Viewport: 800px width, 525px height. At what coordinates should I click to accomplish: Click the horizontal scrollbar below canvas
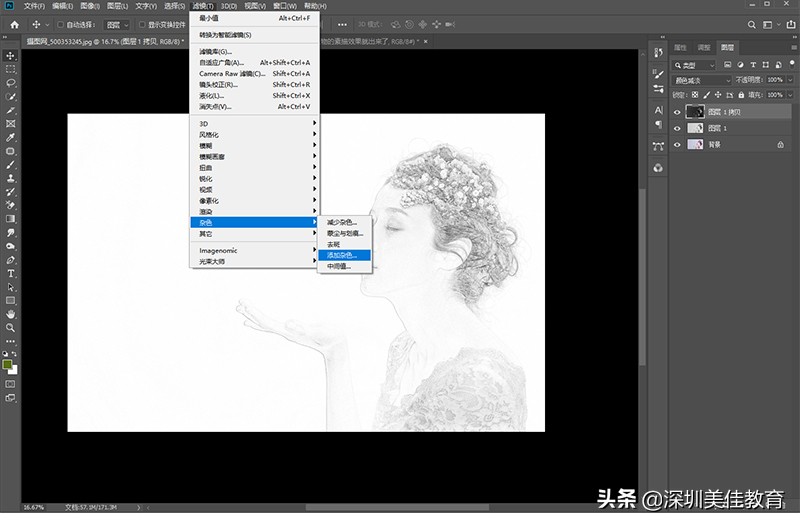click(x=397, y=508)
